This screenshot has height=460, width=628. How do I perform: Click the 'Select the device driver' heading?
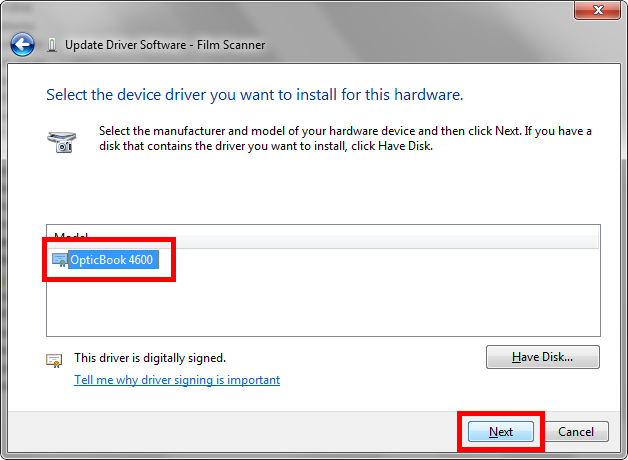click(255, 95)
